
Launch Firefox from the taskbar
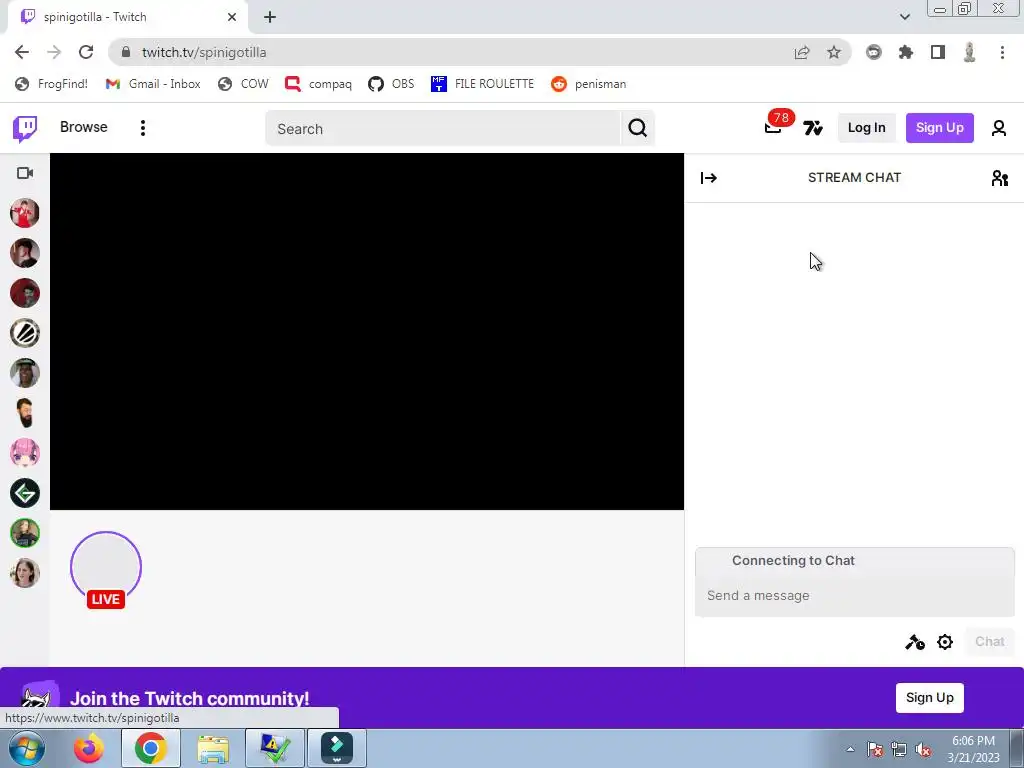click(88, 748)
